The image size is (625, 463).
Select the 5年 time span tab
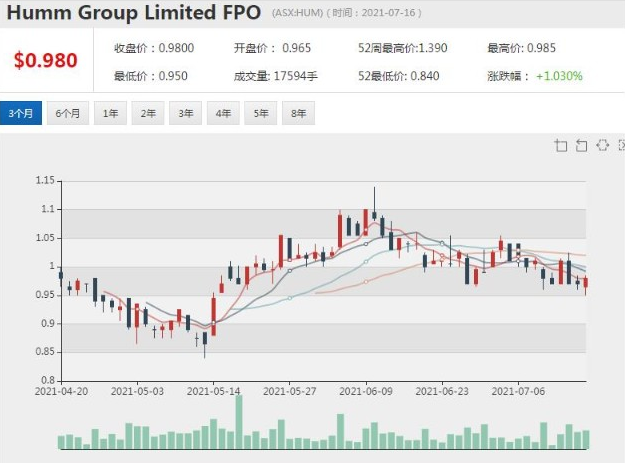pyautogui.click(x=260, y=114)
